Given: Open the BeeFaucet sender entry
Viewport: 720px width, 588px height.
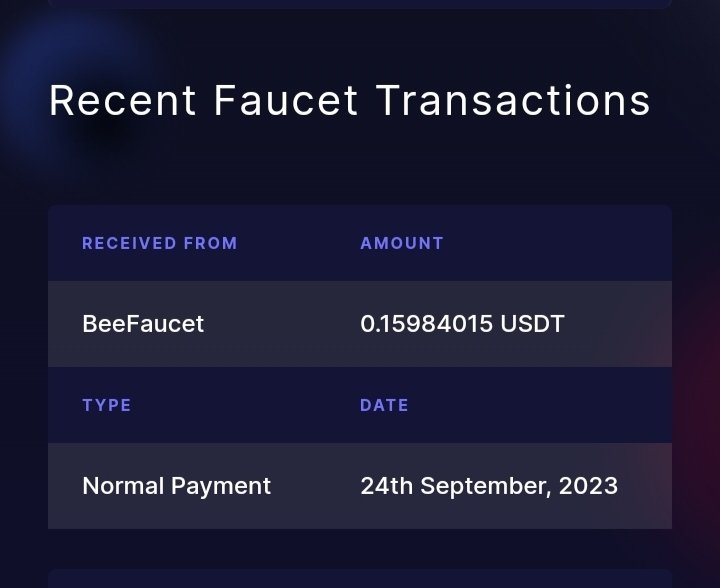Looking at the screenshot, I should (x=143, y=324).
